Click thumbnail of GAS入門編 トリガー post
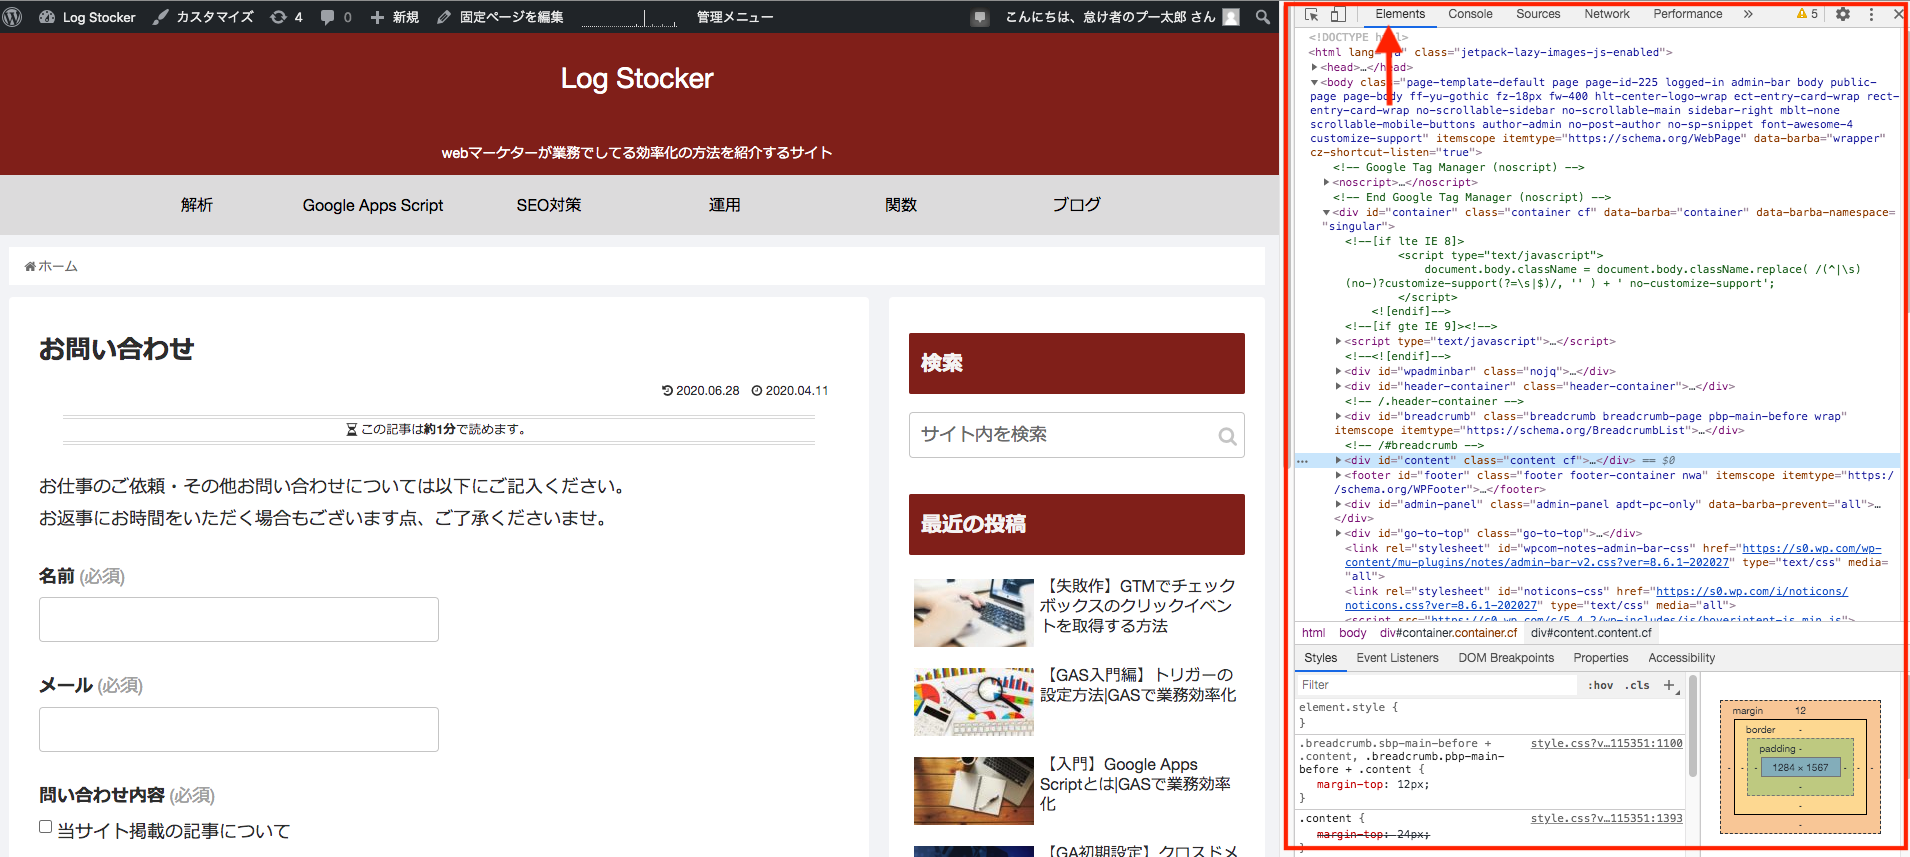 tap(974, 702)
